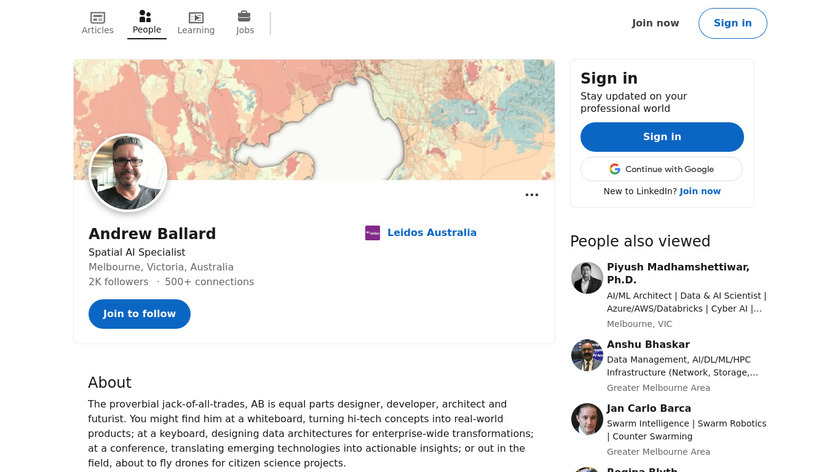Select the People navigation icon

[146, 17]
